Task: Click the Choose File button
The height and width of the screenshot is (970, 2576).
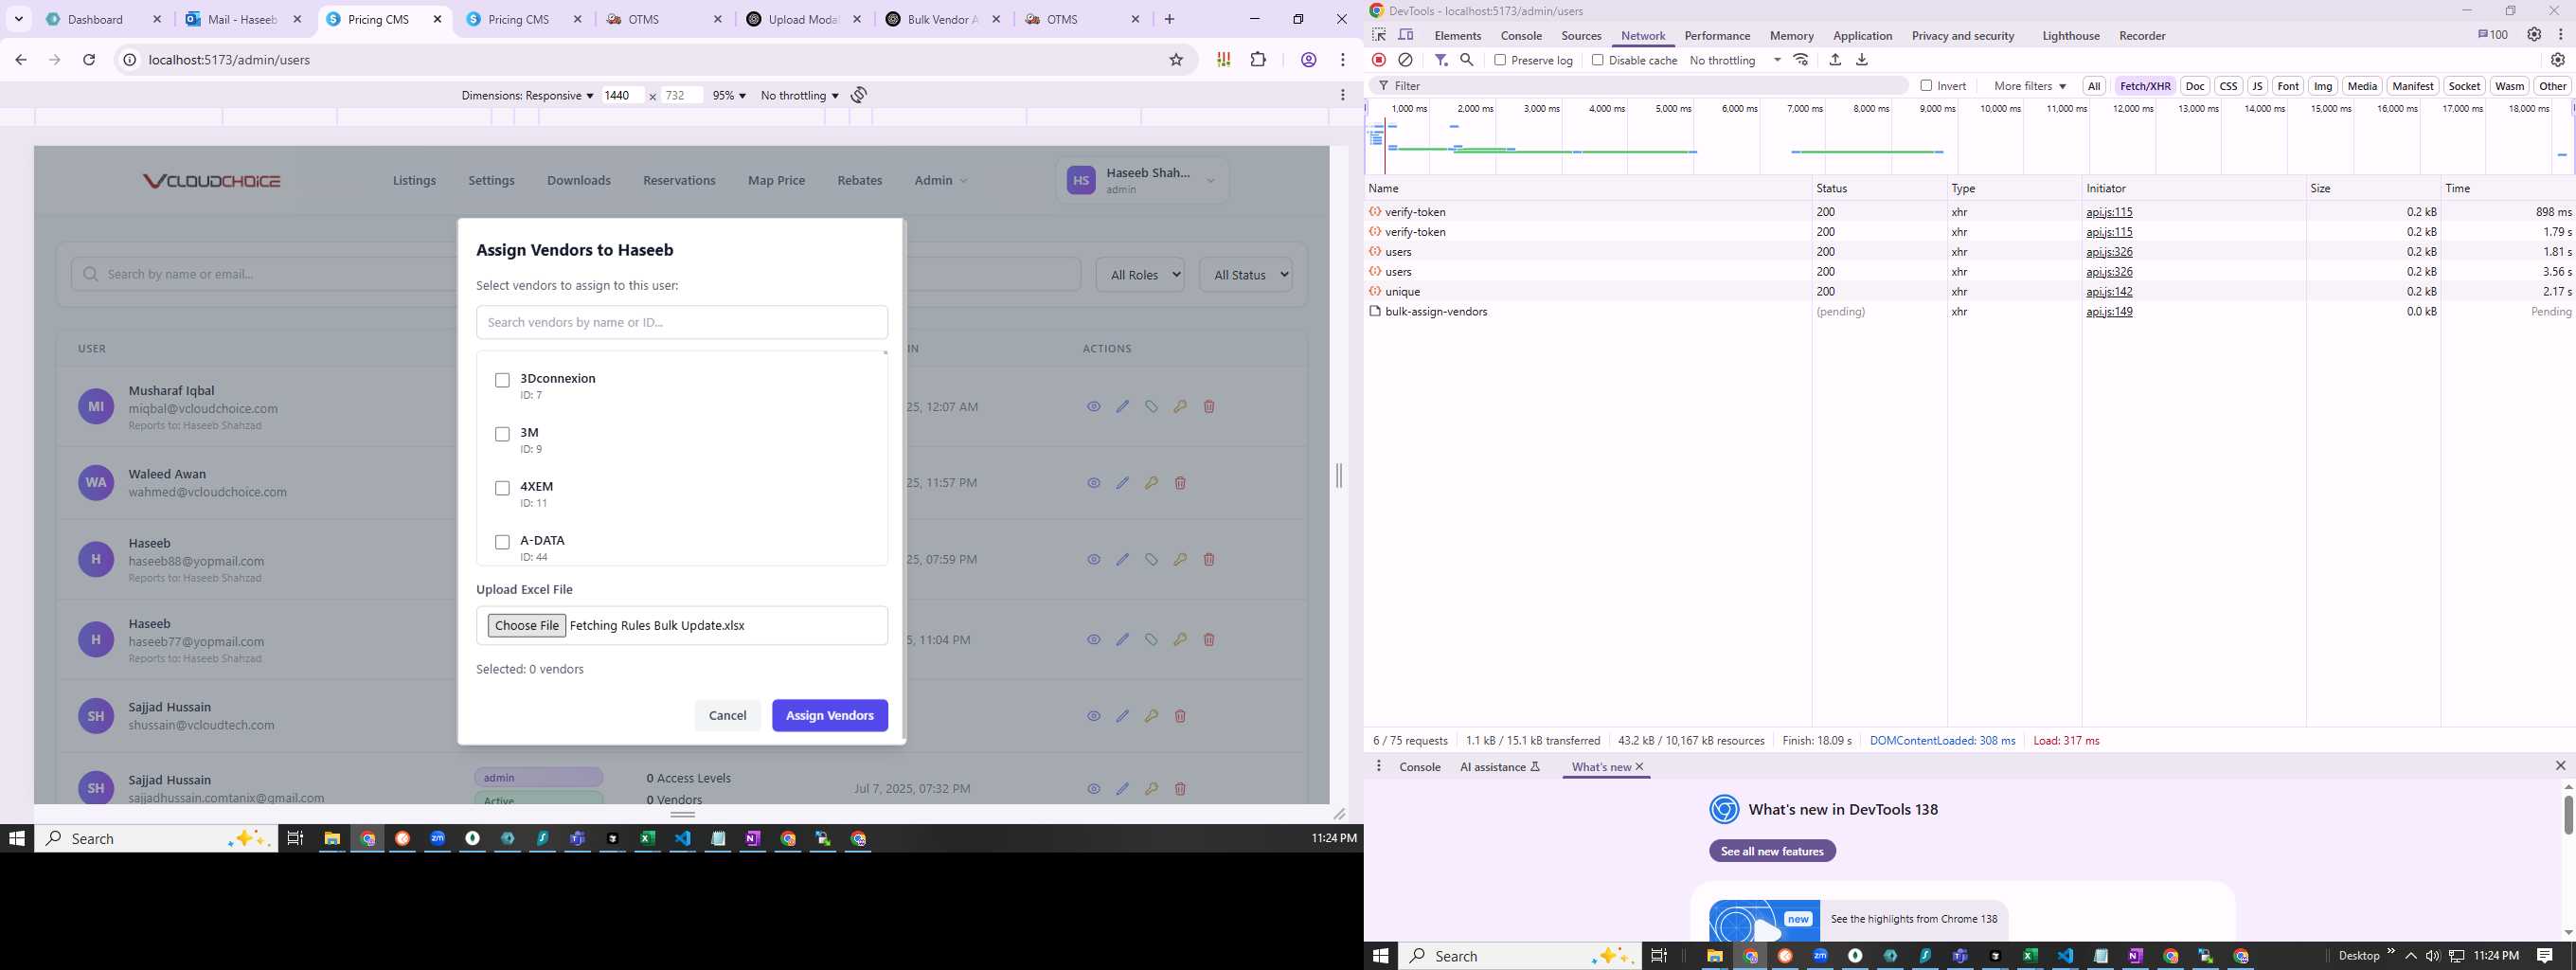Action: coord(527,626)
